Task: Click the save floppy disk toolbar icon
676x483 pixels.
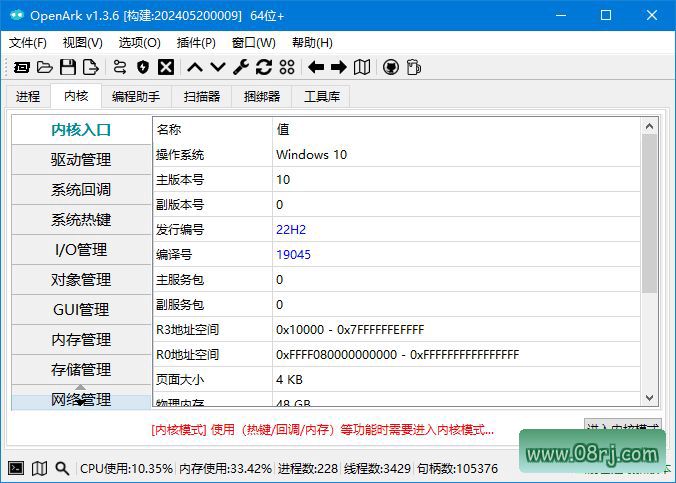Action: 68,67
